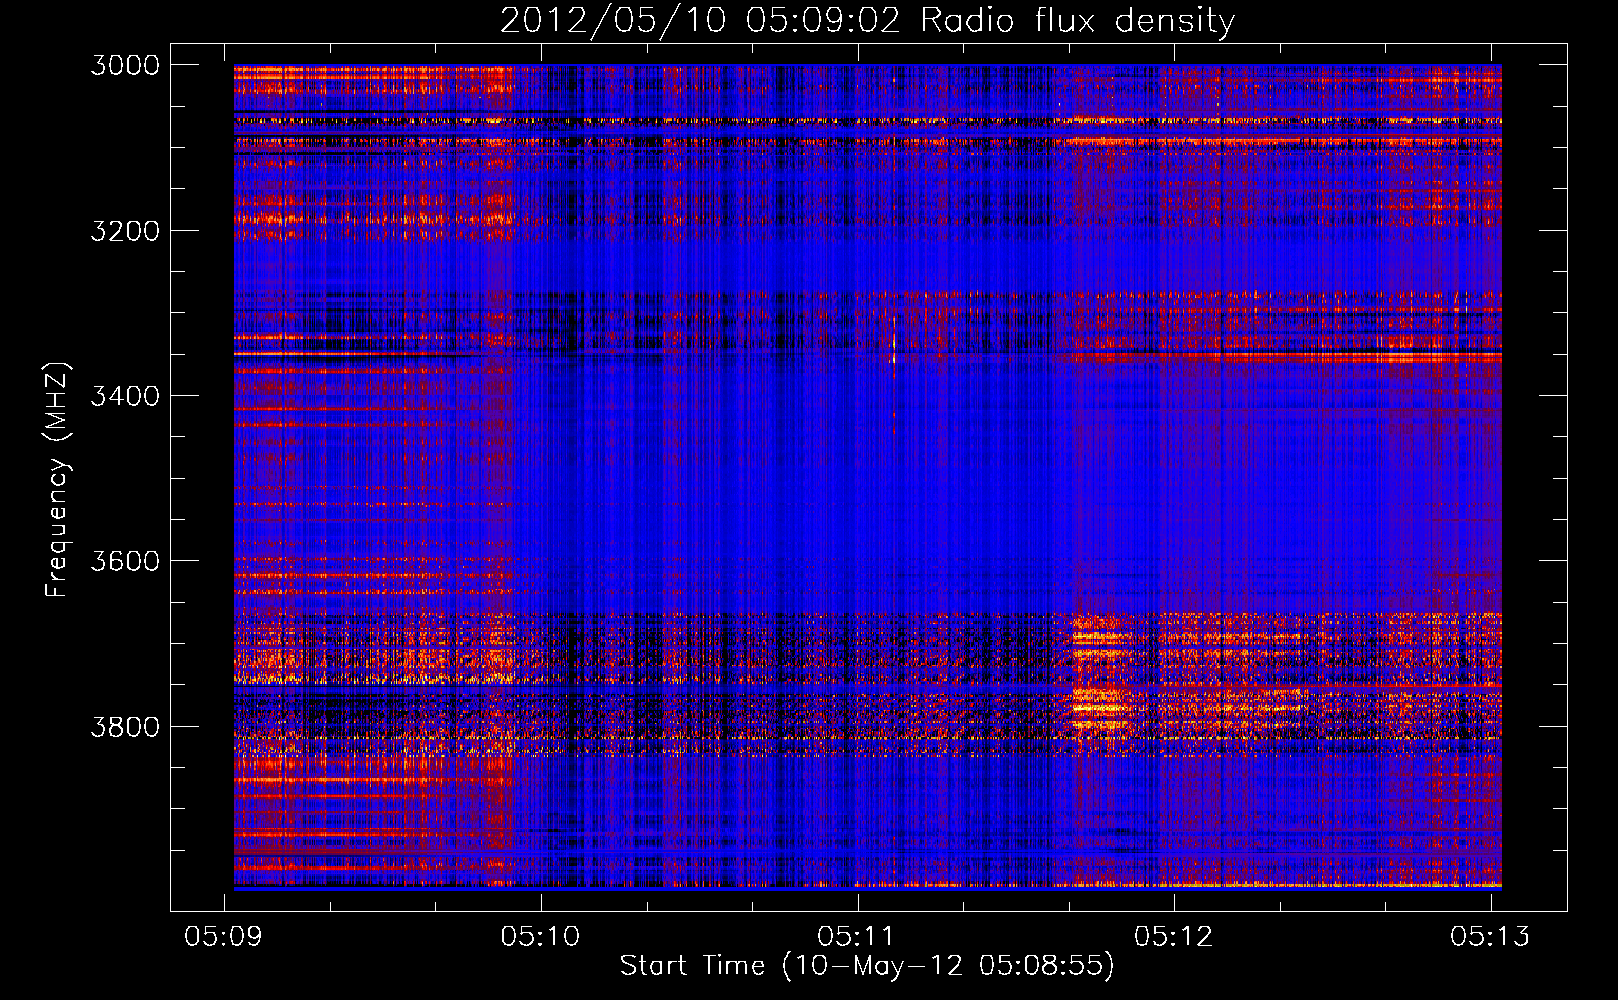The height and width of the screenshot is (1000, 1618).
Task: Click the 3200 frequency axis label
Action: (125, 231)
